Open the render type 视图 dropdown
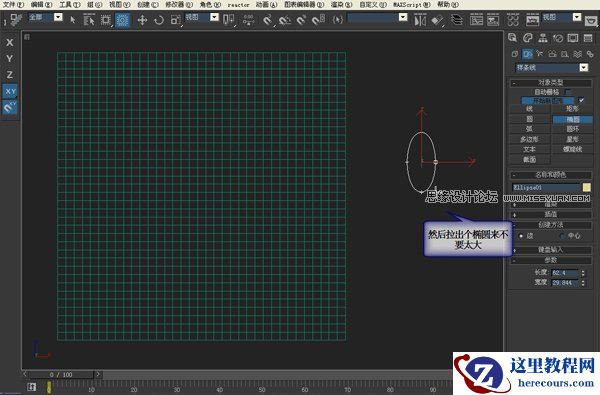 click(562, 17)
